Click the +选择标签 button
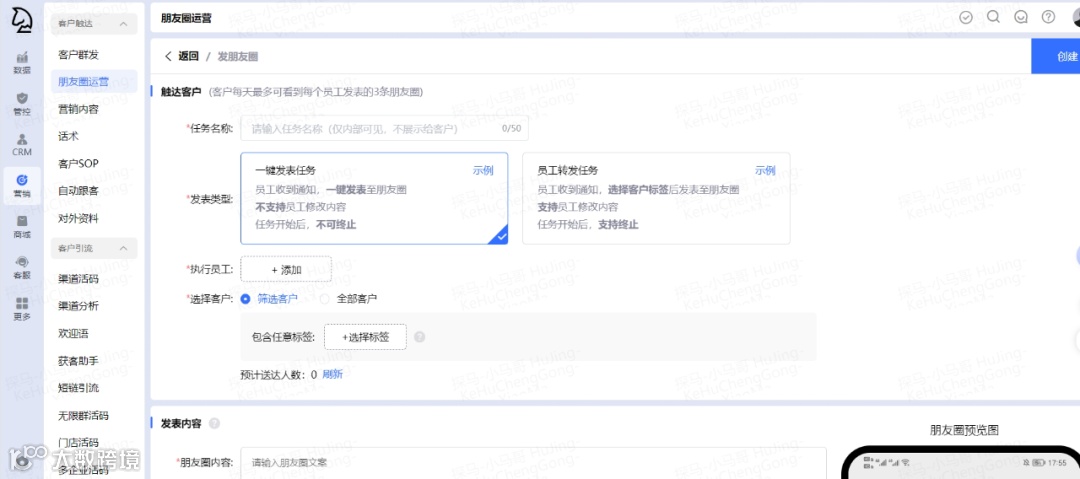Screen dimensions: 1080x479 pos(365,337)
